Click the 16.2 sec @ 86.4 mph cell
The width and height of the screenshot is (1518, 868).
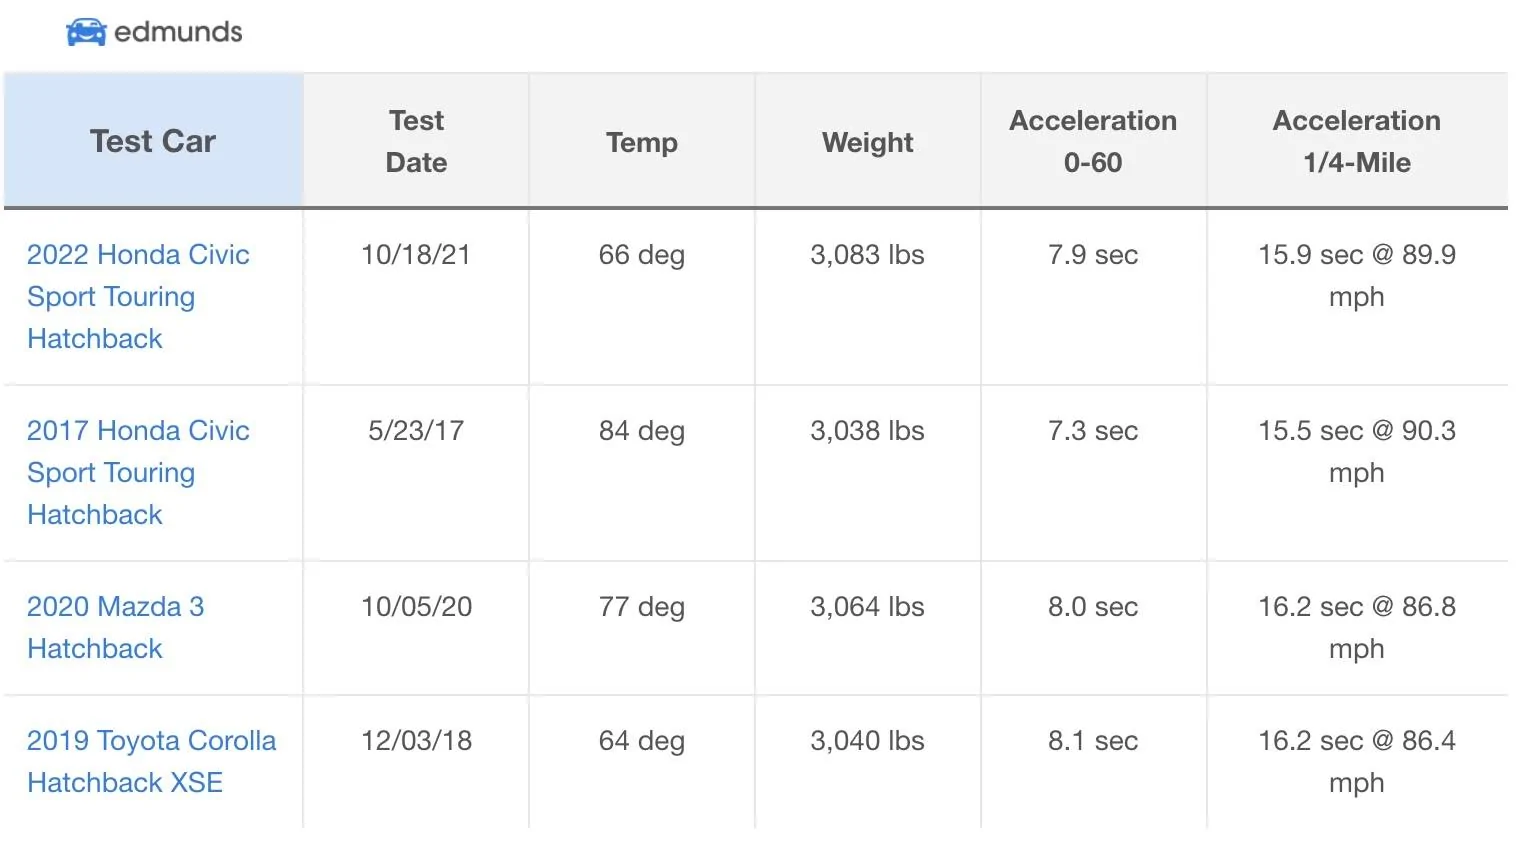pyautogui.click(x=1357, y=761)
